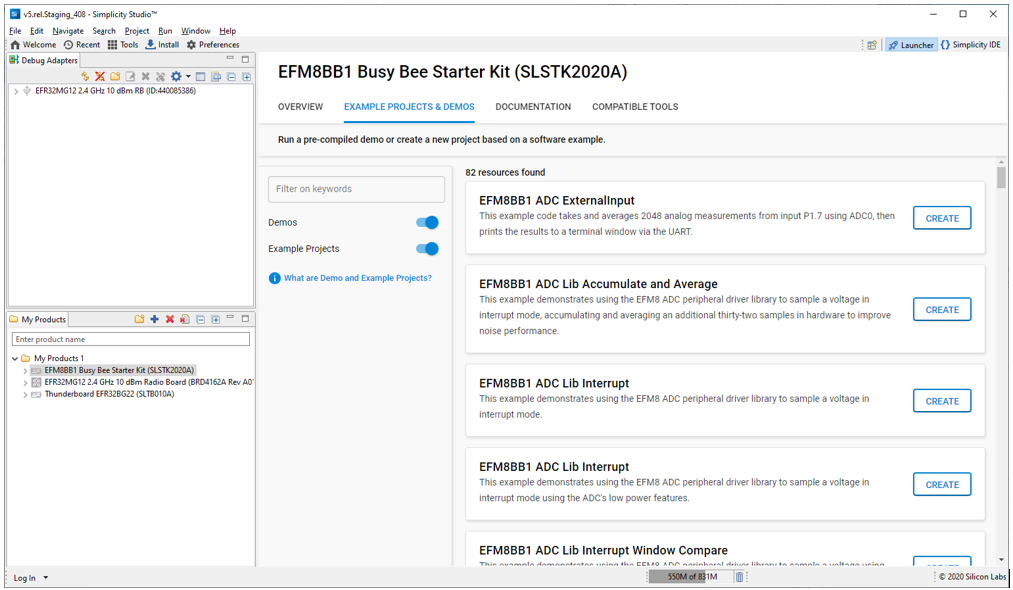Image resolution: width=1013 pixels, height=590 pixels.
Task: Click the gray X delete adapter icon
Action: (x=145, y=76)
